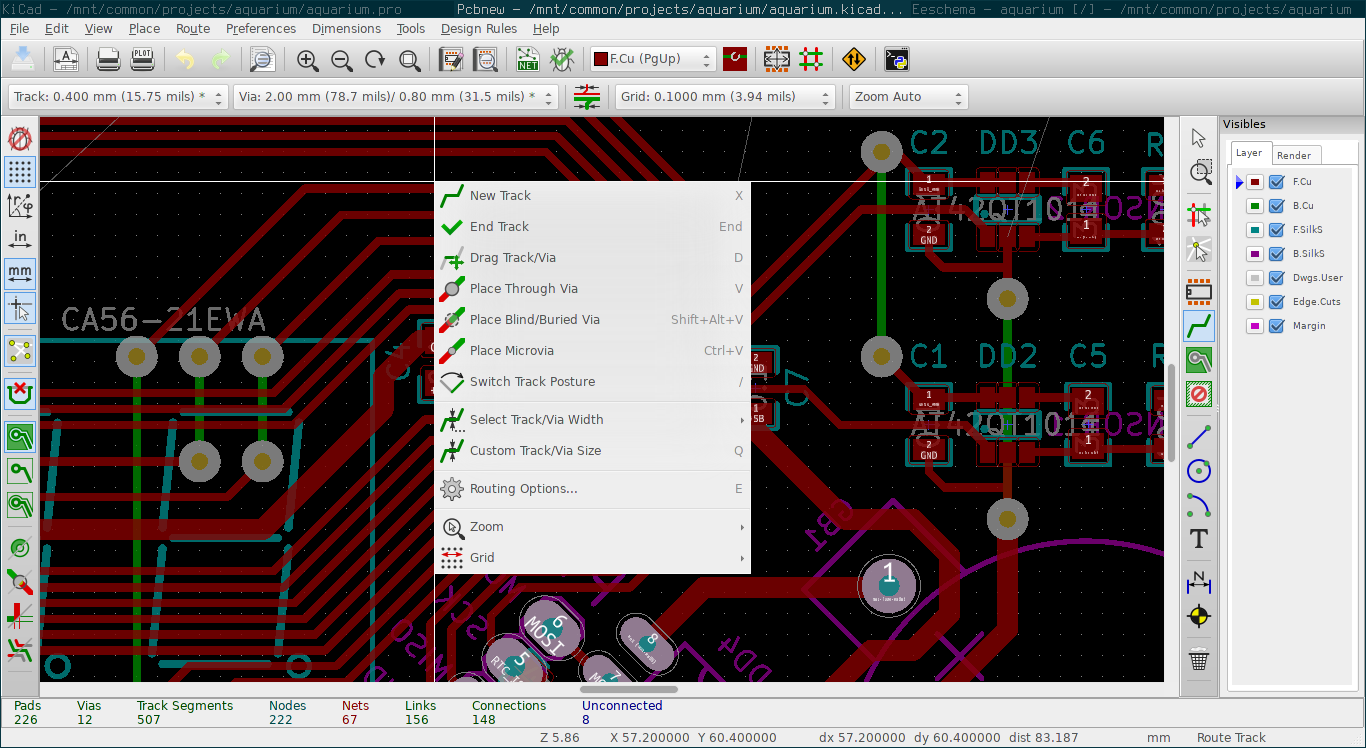Click Routing Options in context menu

(x=523, y=489)
